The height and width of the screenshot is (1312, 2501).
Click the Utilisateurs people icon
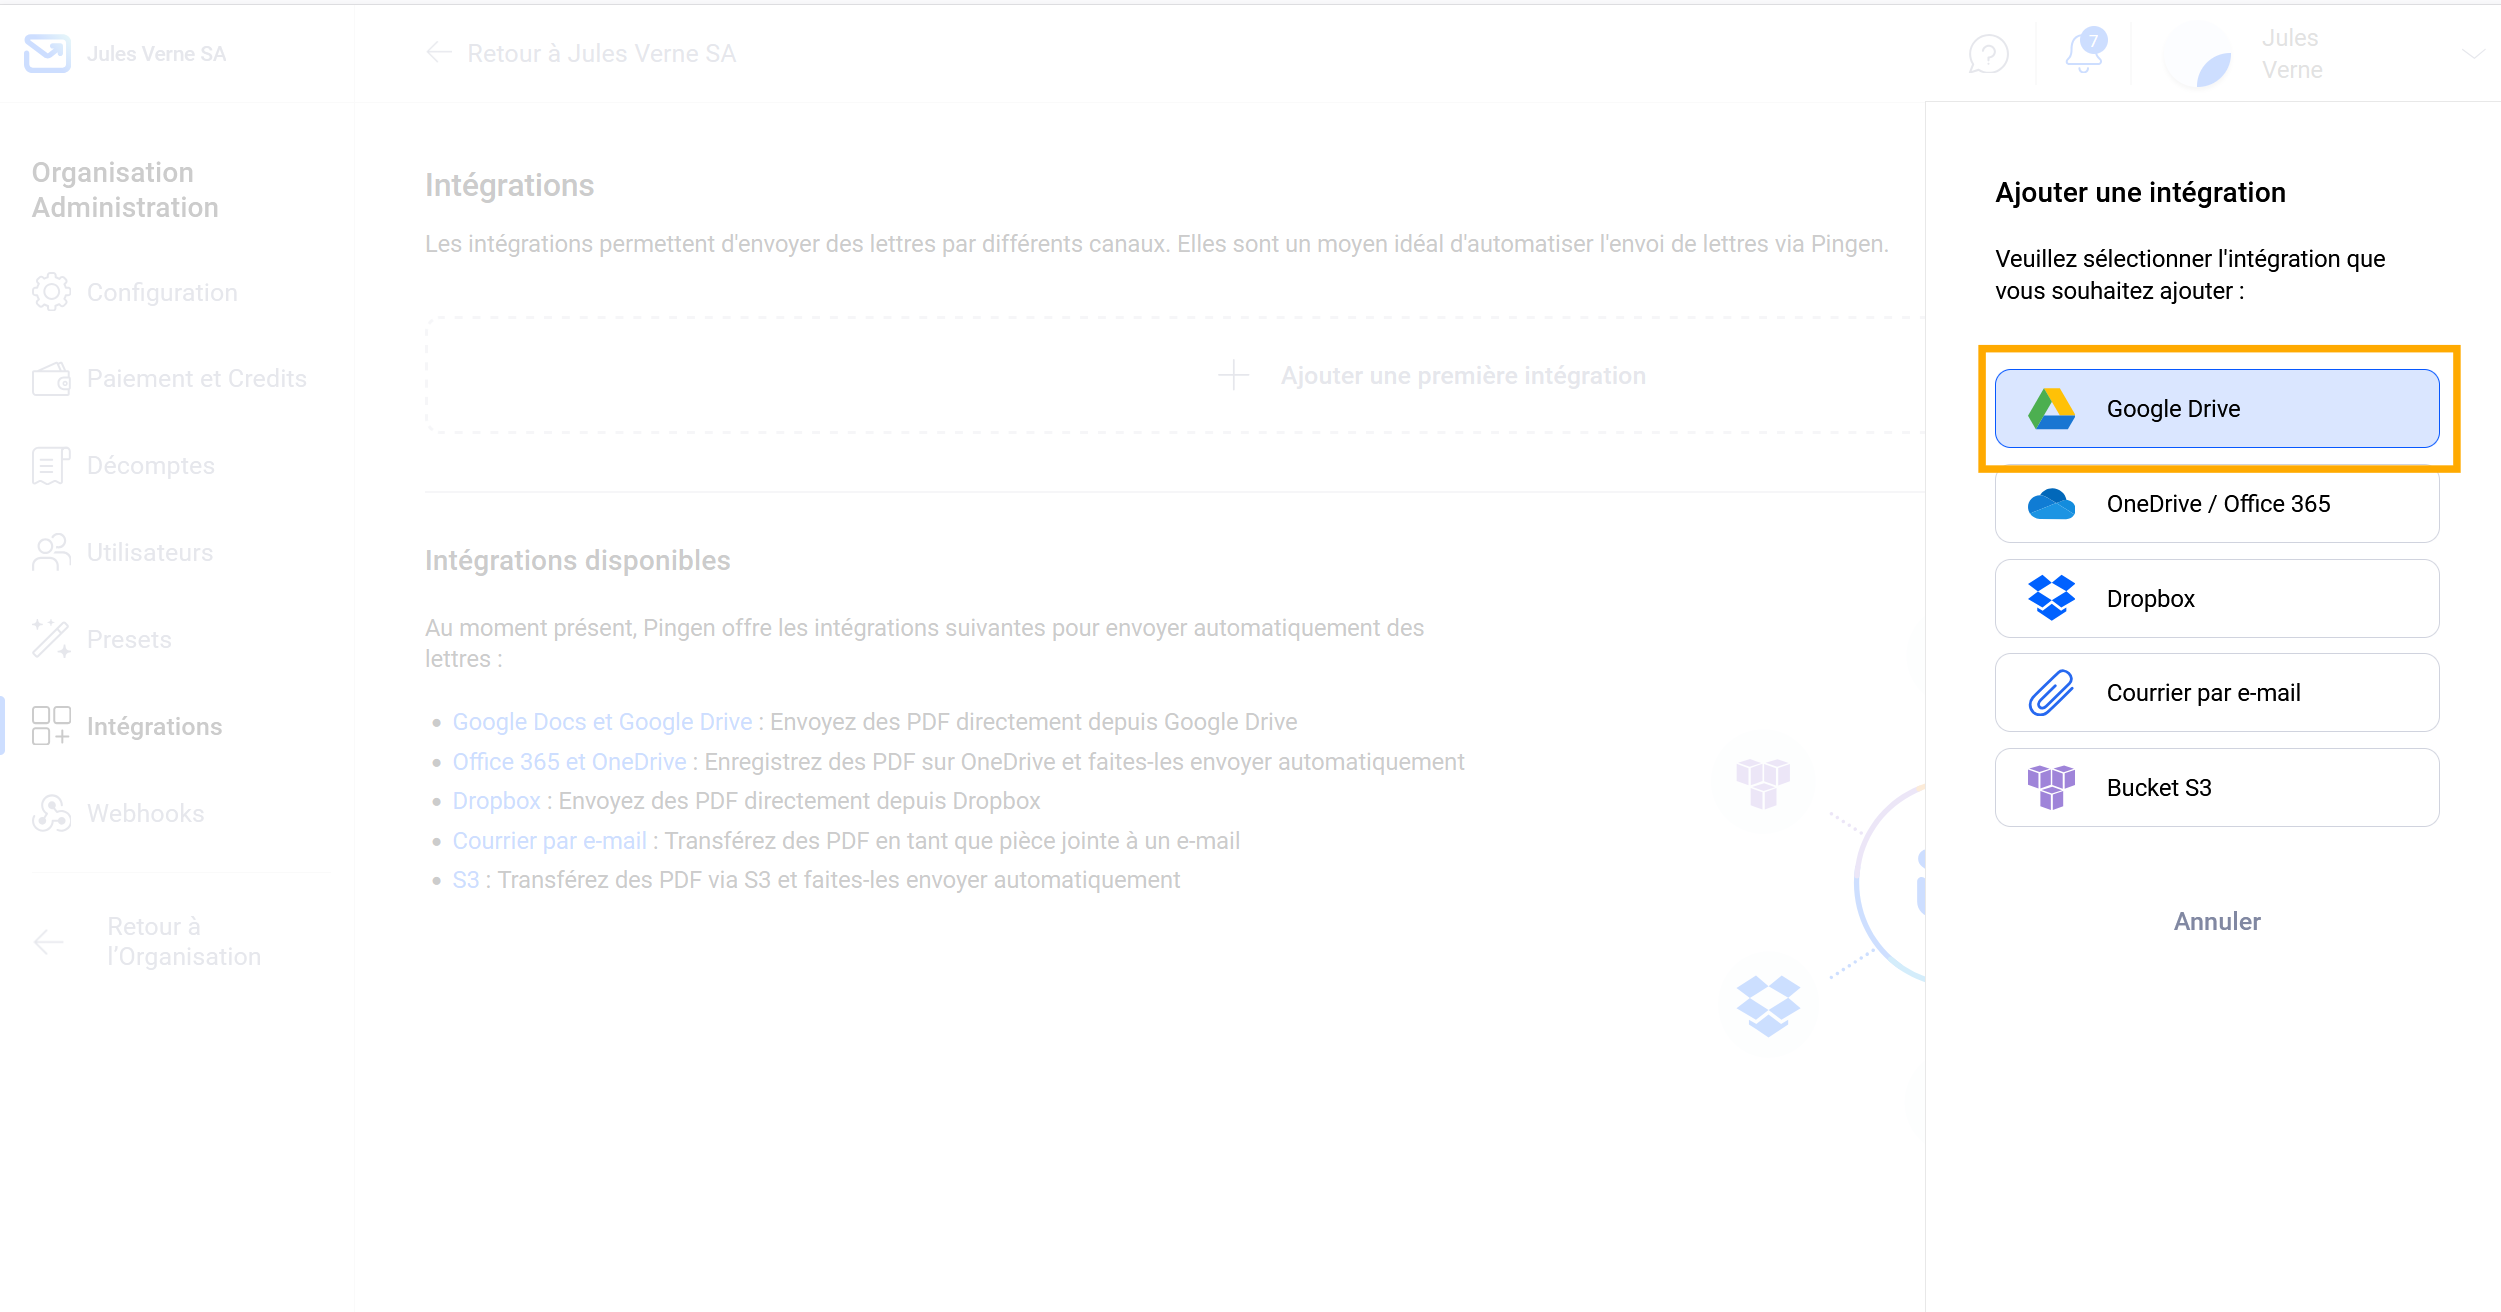pos(51,552)
